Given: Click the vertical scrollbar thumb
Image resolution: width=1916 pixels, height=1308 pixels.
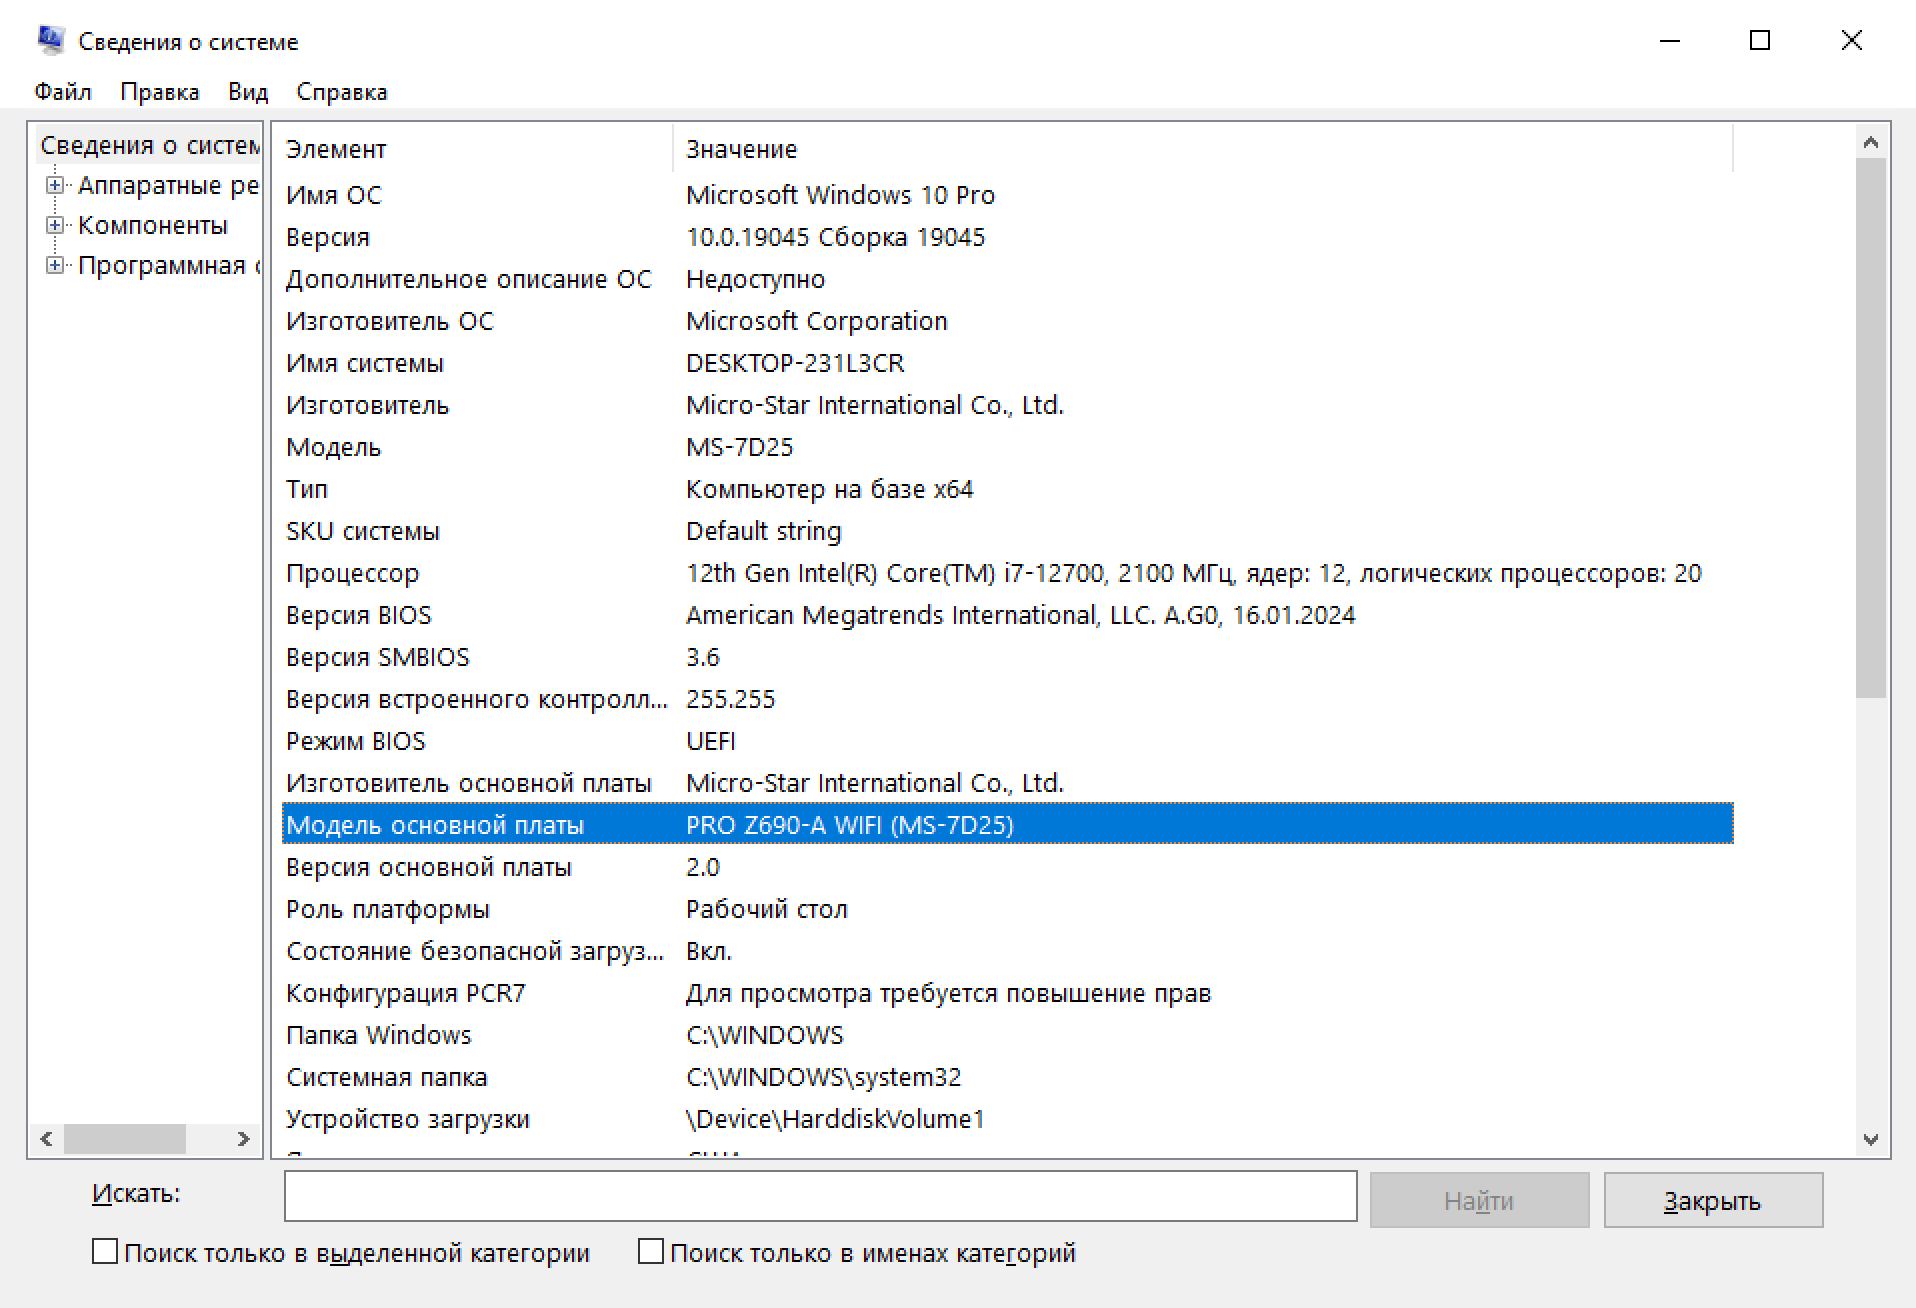Looking at the screenshot, I should point(1871,428).
